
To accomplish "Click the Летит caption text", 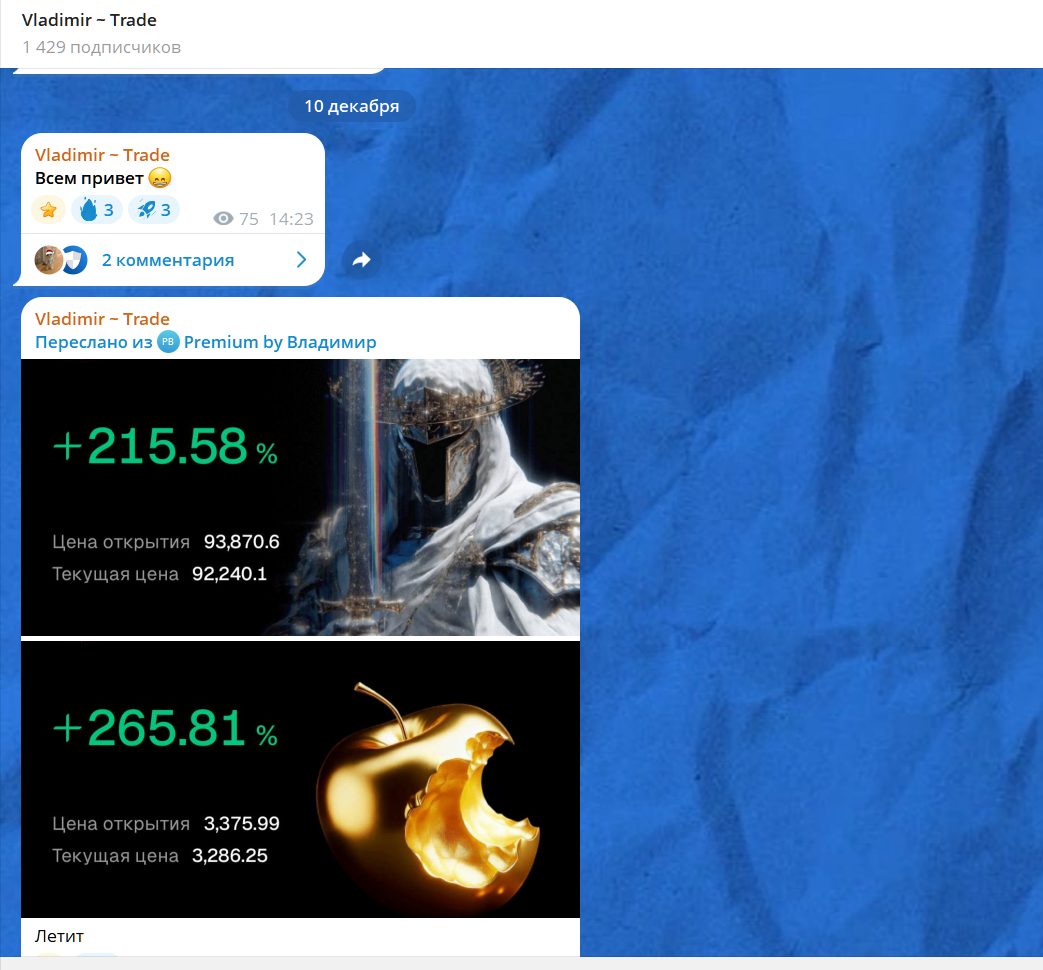I will (x=59, y=936).
